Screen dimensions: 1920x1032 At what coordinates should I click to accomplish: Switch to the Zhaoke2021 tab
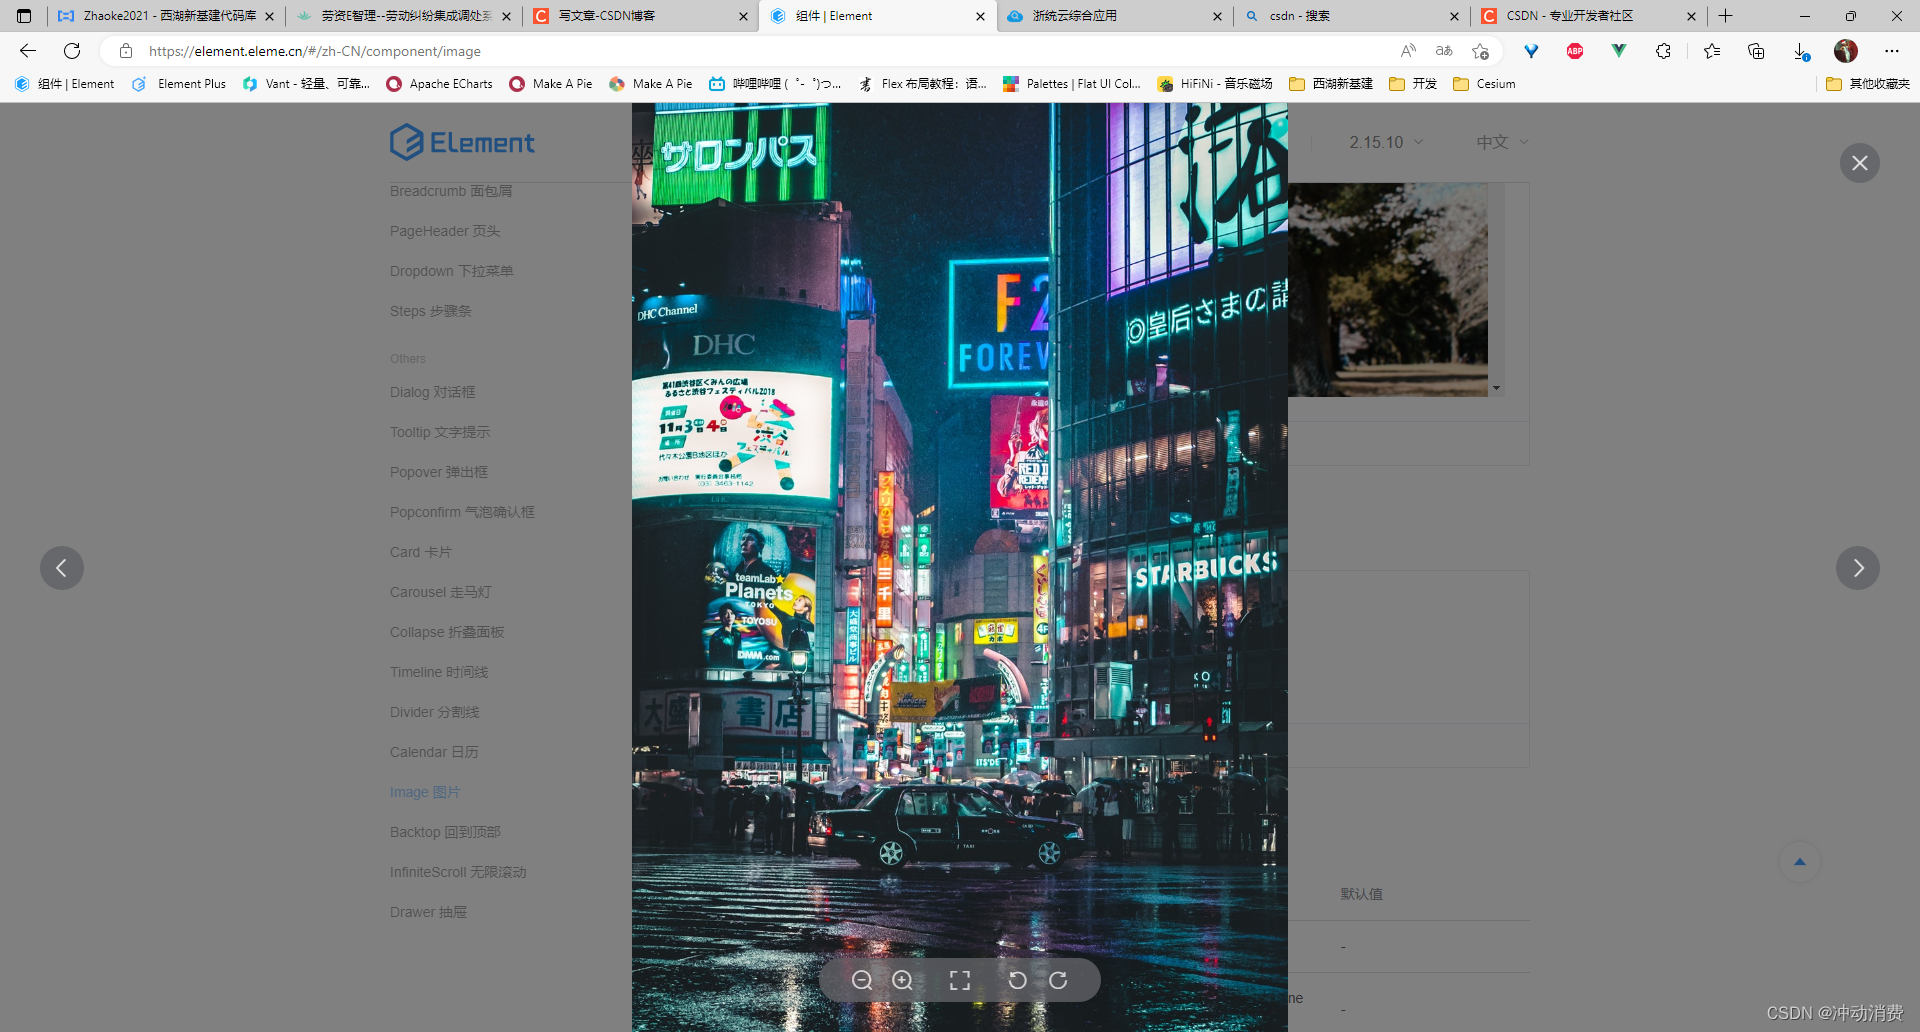coord(166,16)
